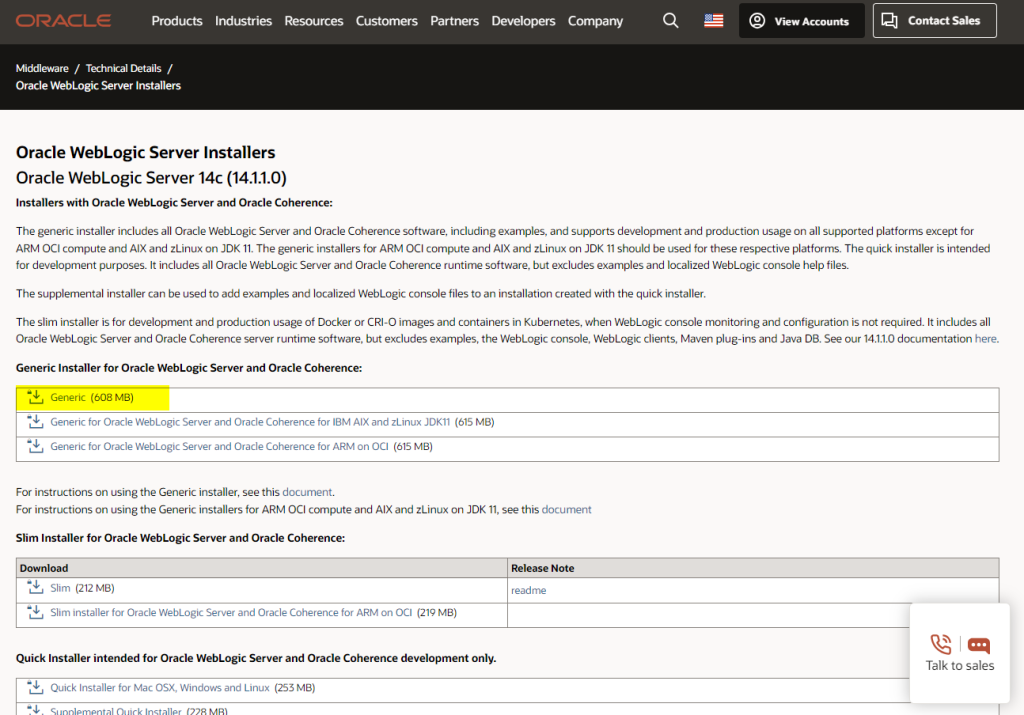Click the chat bubble icon near Talk to sales

pyautogui.click(x=977, y=645)
